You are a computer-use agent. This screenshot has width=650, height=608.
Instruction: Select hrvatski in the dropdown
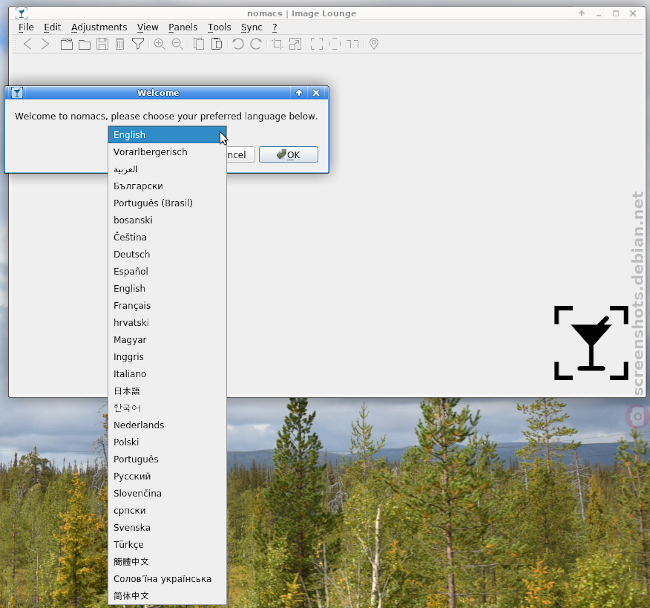click(167, 322)
